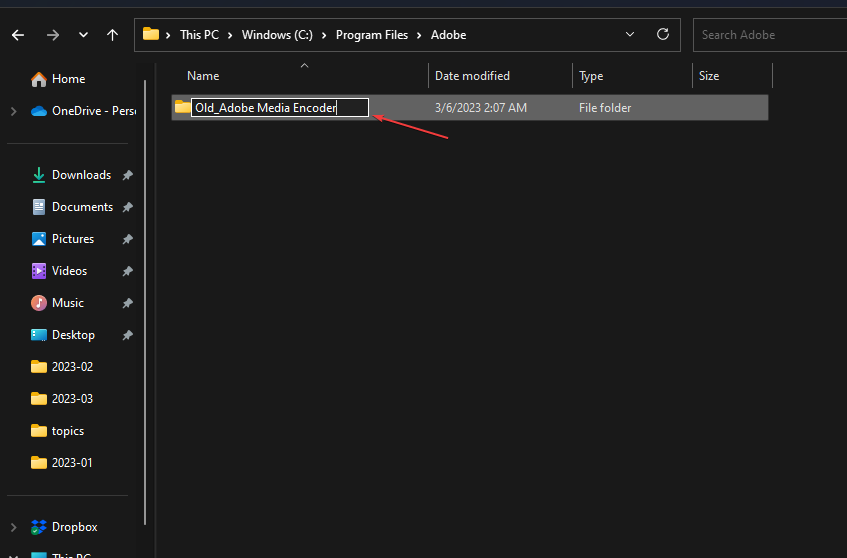This screenshot has height=558, width=847.
Task: Open OneDrive - Personal in sidebar
Action: coord(94,111)
